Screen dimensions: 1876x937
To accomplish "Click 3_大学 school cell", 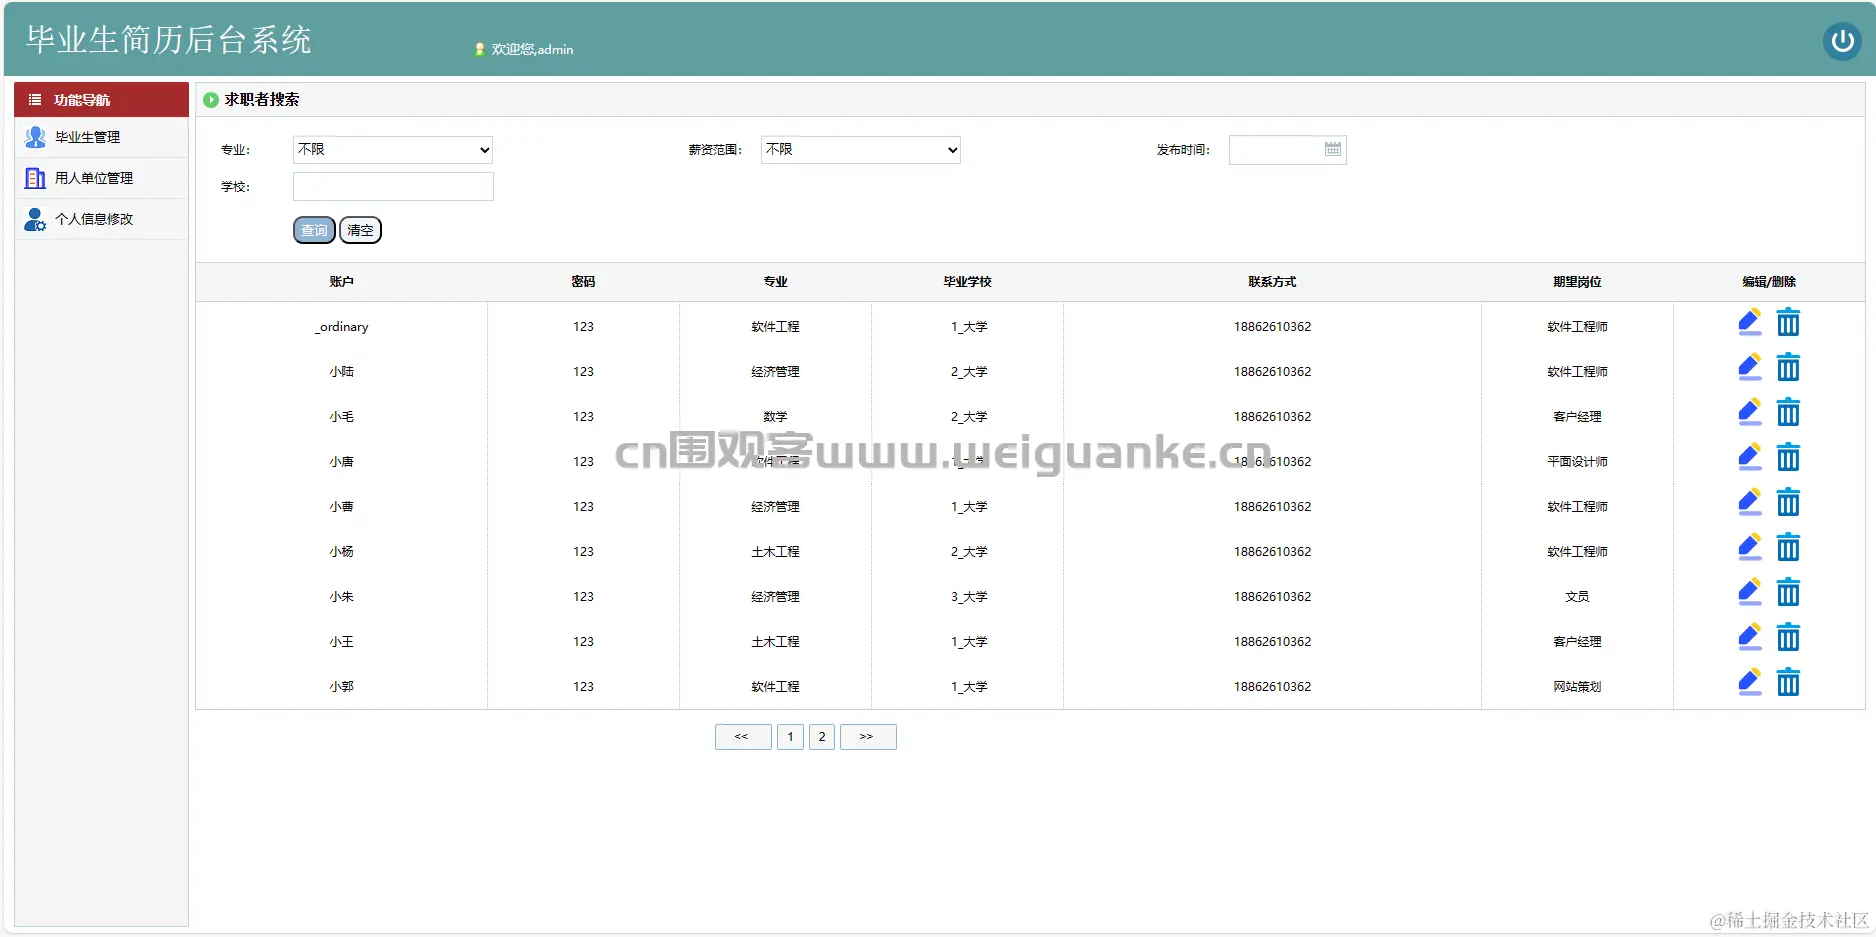I will point(969,597).
